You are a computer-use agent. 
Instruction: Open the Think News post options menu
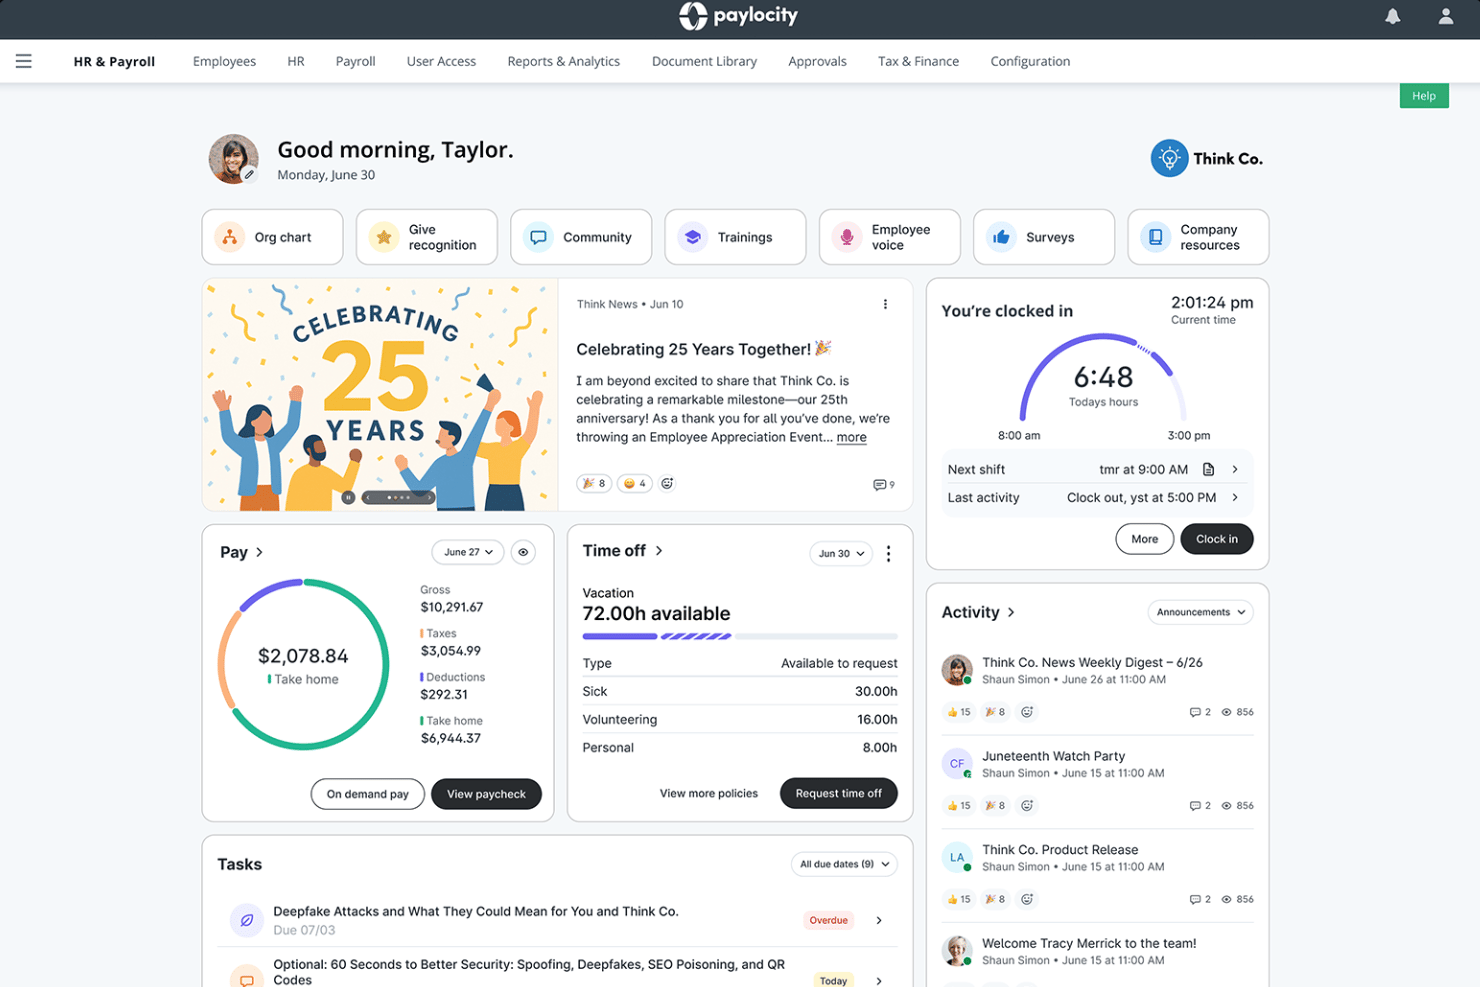coord(885,304)
